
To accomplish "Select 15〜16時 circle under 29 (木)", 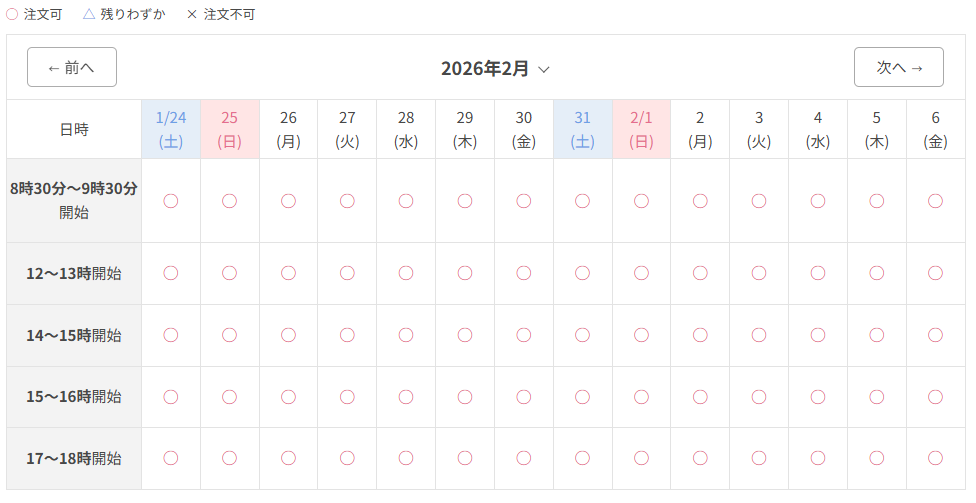I will click(x=465, y=397).
